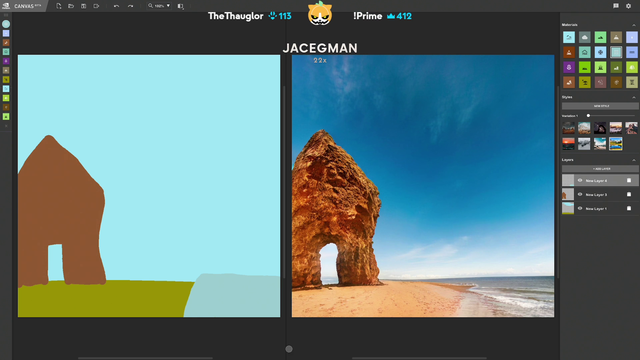Collapse the Layers panel section
The height and width of the screenshot is (360, 640).
click(x=634, y=160)
